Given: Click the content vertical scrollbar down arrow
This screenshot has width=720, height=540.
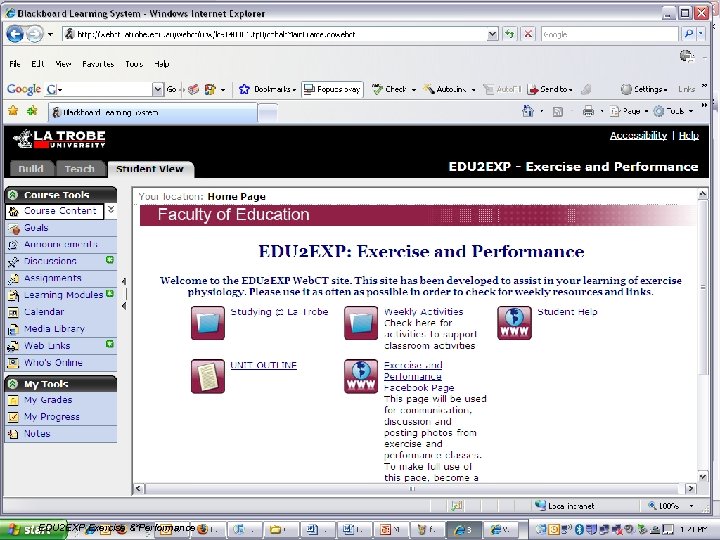Looking at the screenshot, I should click(703, 477).
